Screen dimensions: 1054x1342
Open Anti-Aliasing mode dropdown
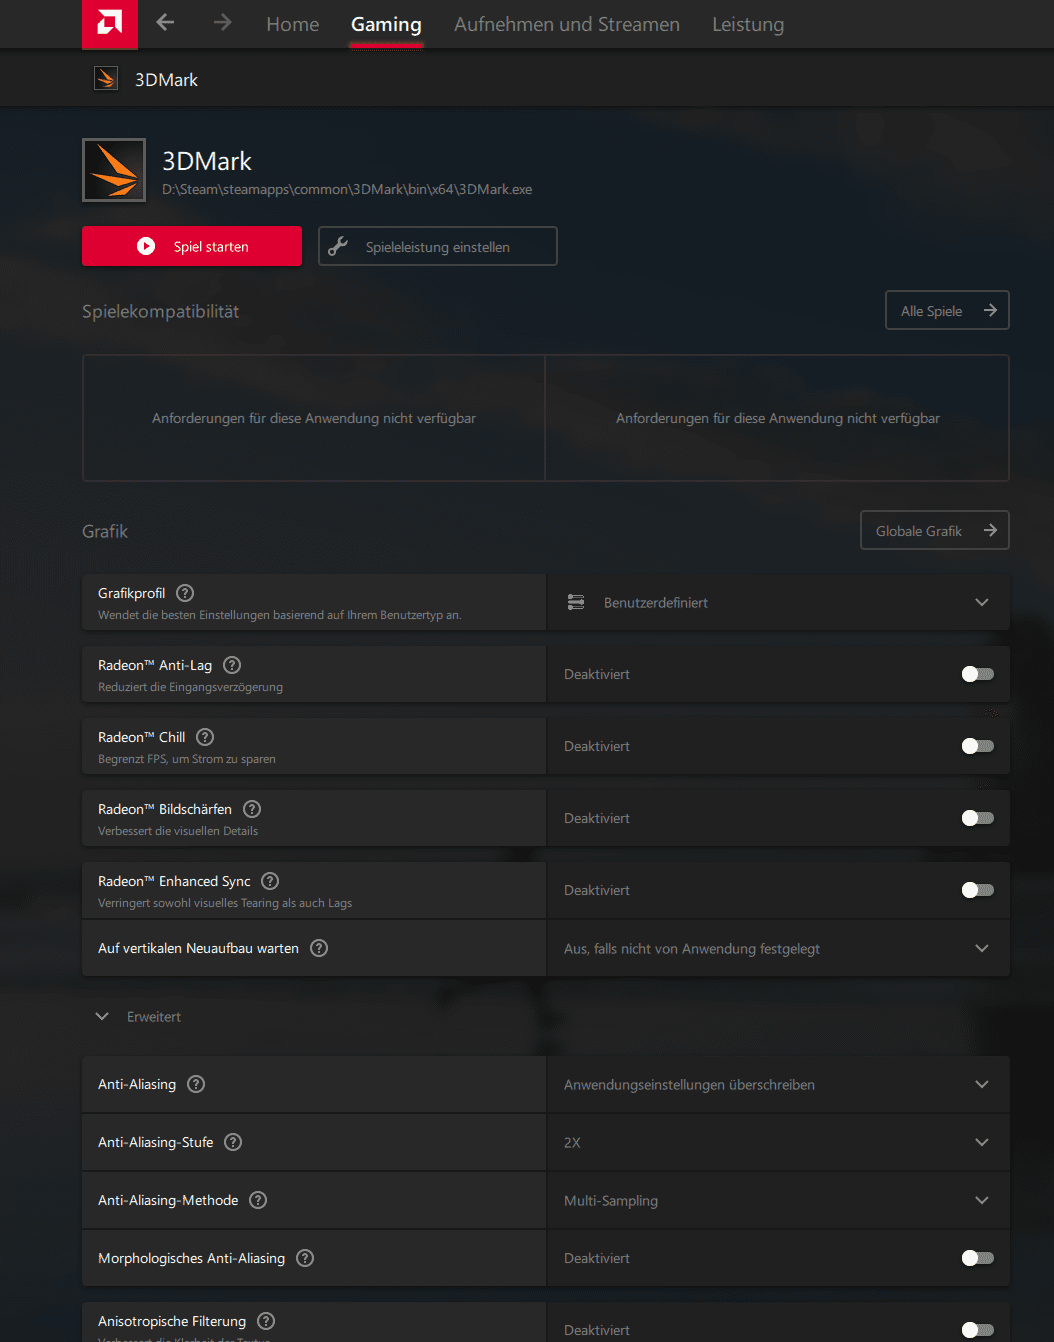(x=778, y=1084)
